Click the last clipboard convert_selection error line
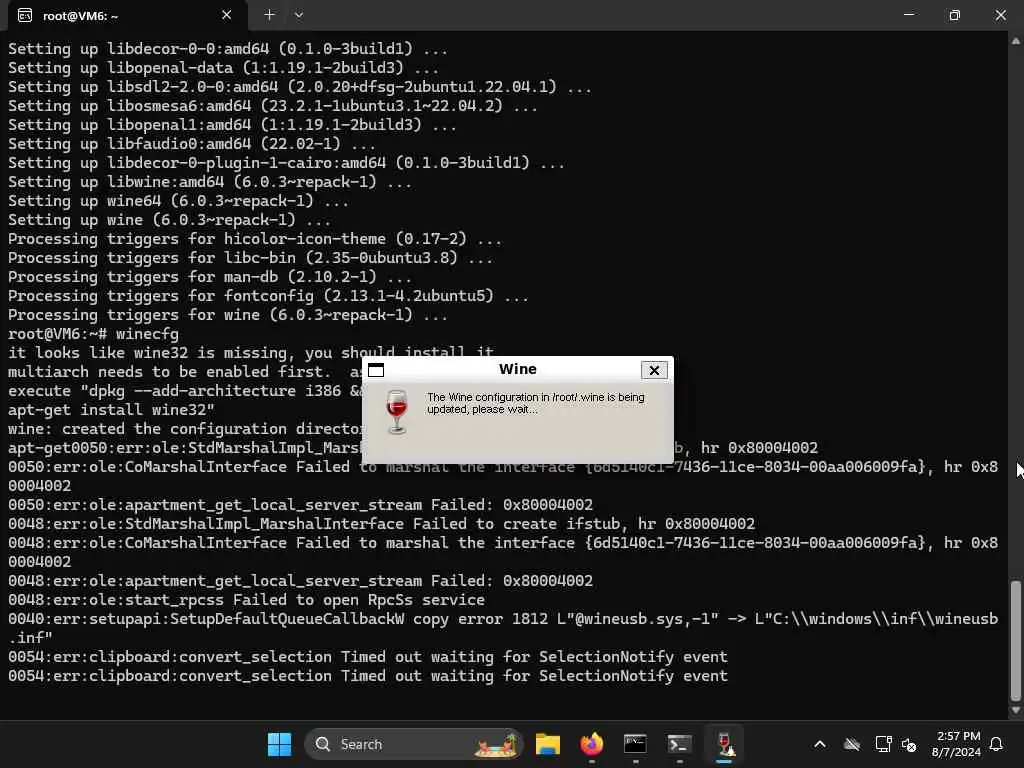The height and width of the screenshot is (768, 1024). (x=368, y=676)
